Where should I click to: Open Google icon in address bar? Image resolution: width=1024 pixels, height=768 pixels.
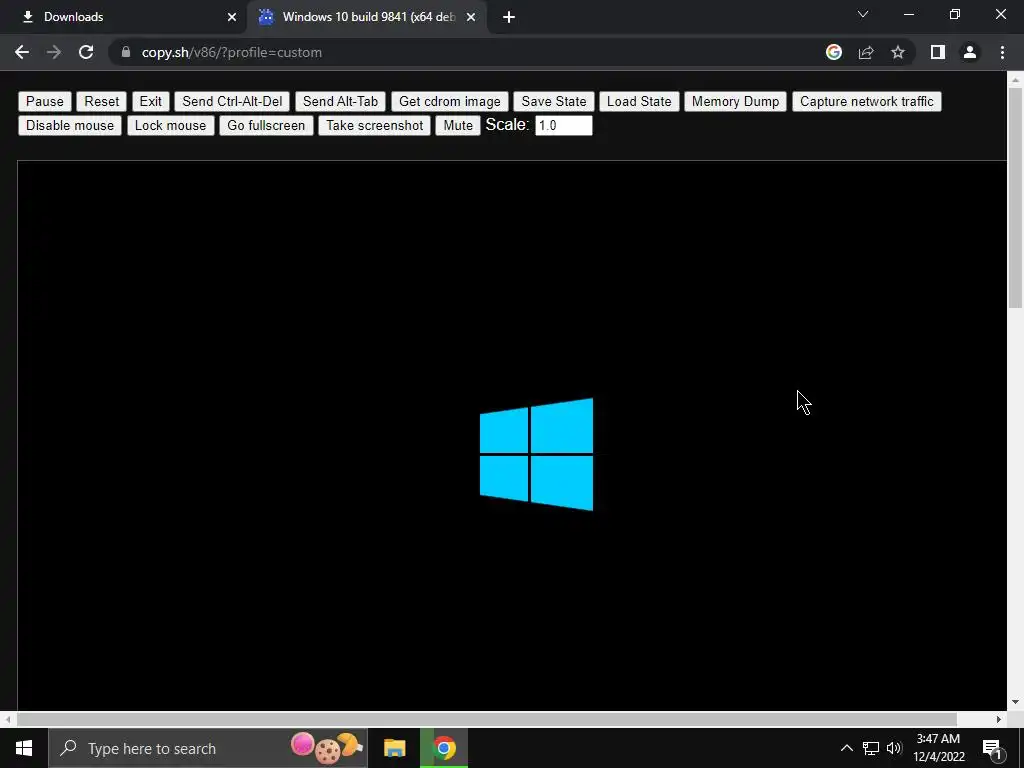pyautogui.click(x=834, y=52)
